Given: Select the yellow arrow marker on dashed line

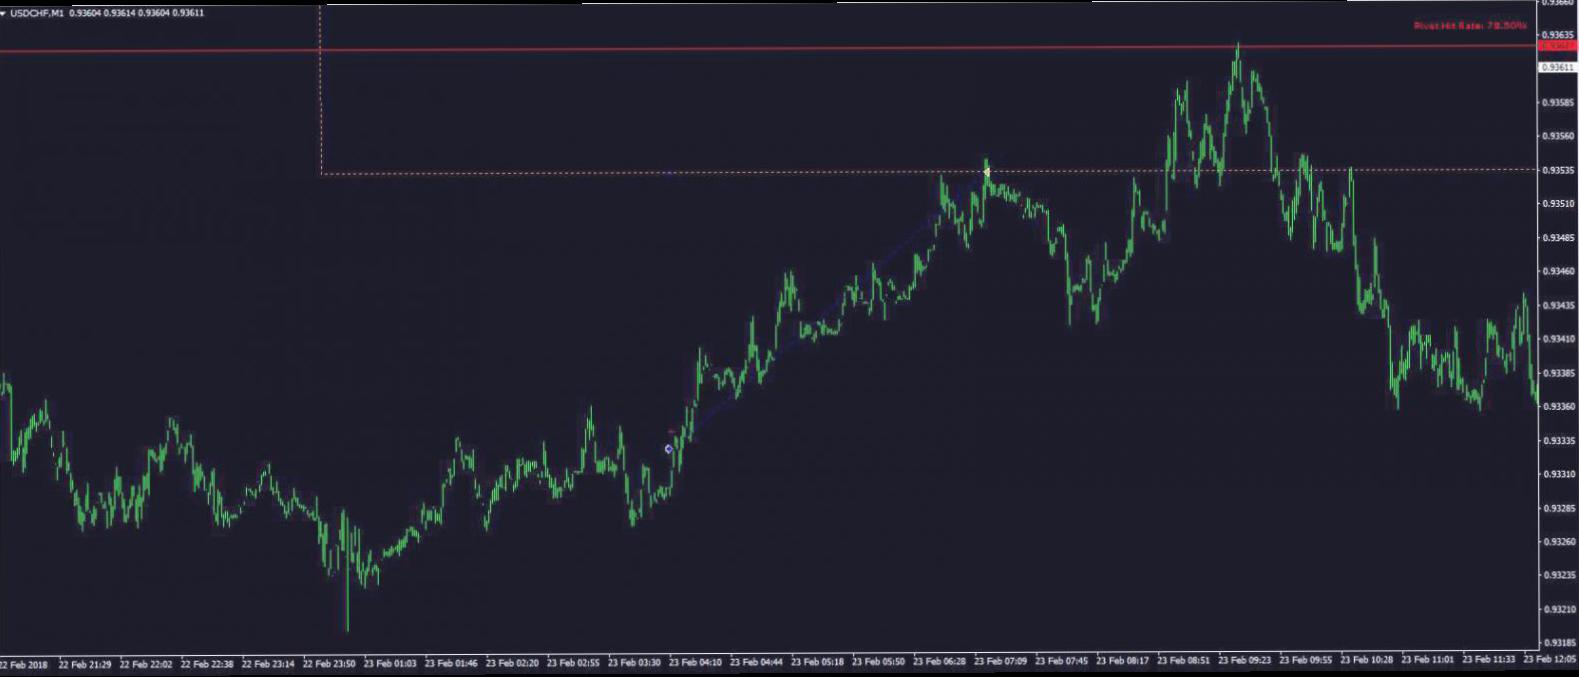Looking at the screenshot, I should pos(986,172).
